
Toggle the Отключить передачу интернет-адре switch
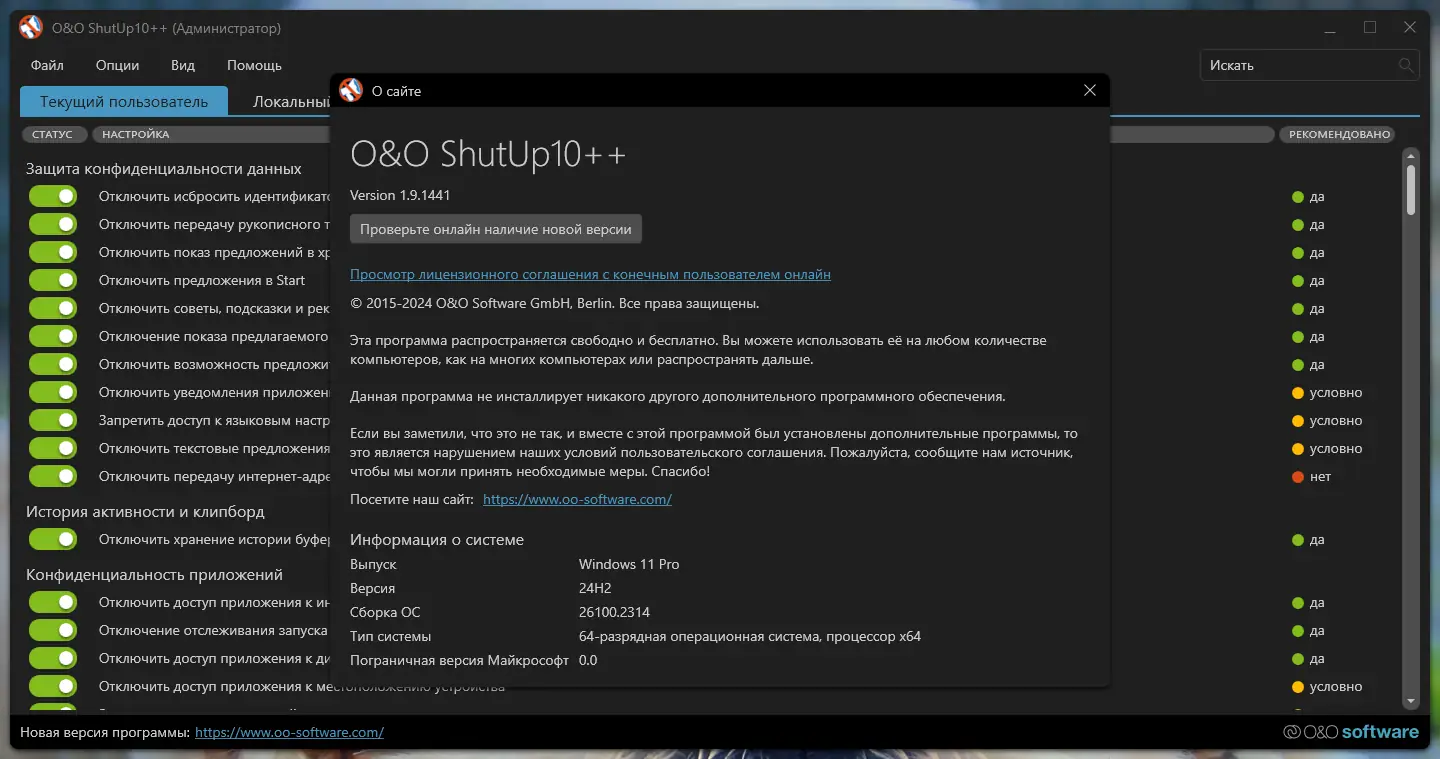point(53,476)
